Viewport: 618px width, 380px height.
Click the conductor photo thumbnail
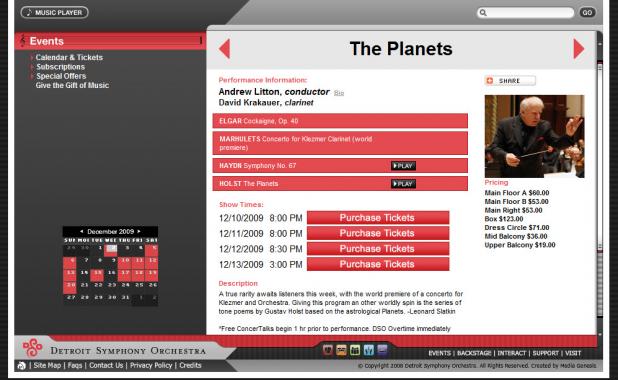[534, 136]
